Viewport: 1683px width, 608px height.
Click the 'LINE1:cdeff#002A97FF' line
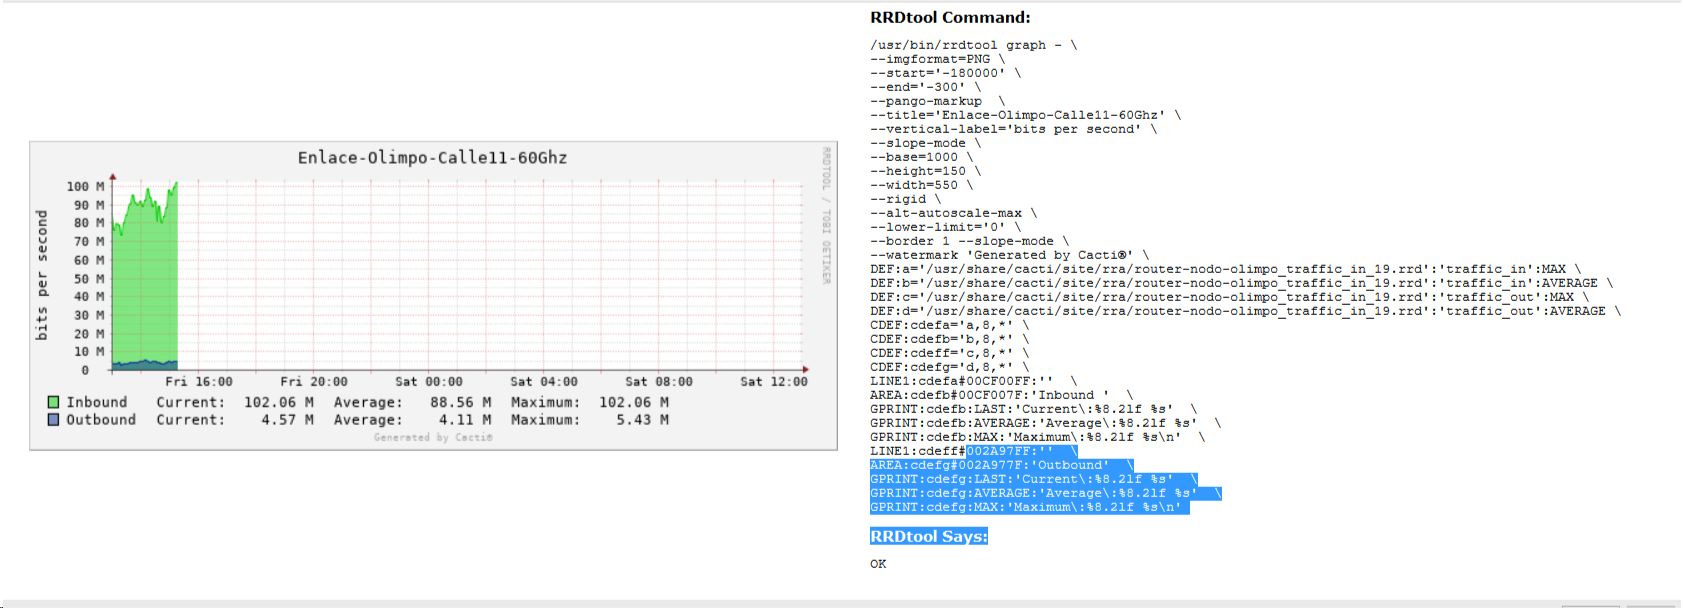tap(974, 451)
